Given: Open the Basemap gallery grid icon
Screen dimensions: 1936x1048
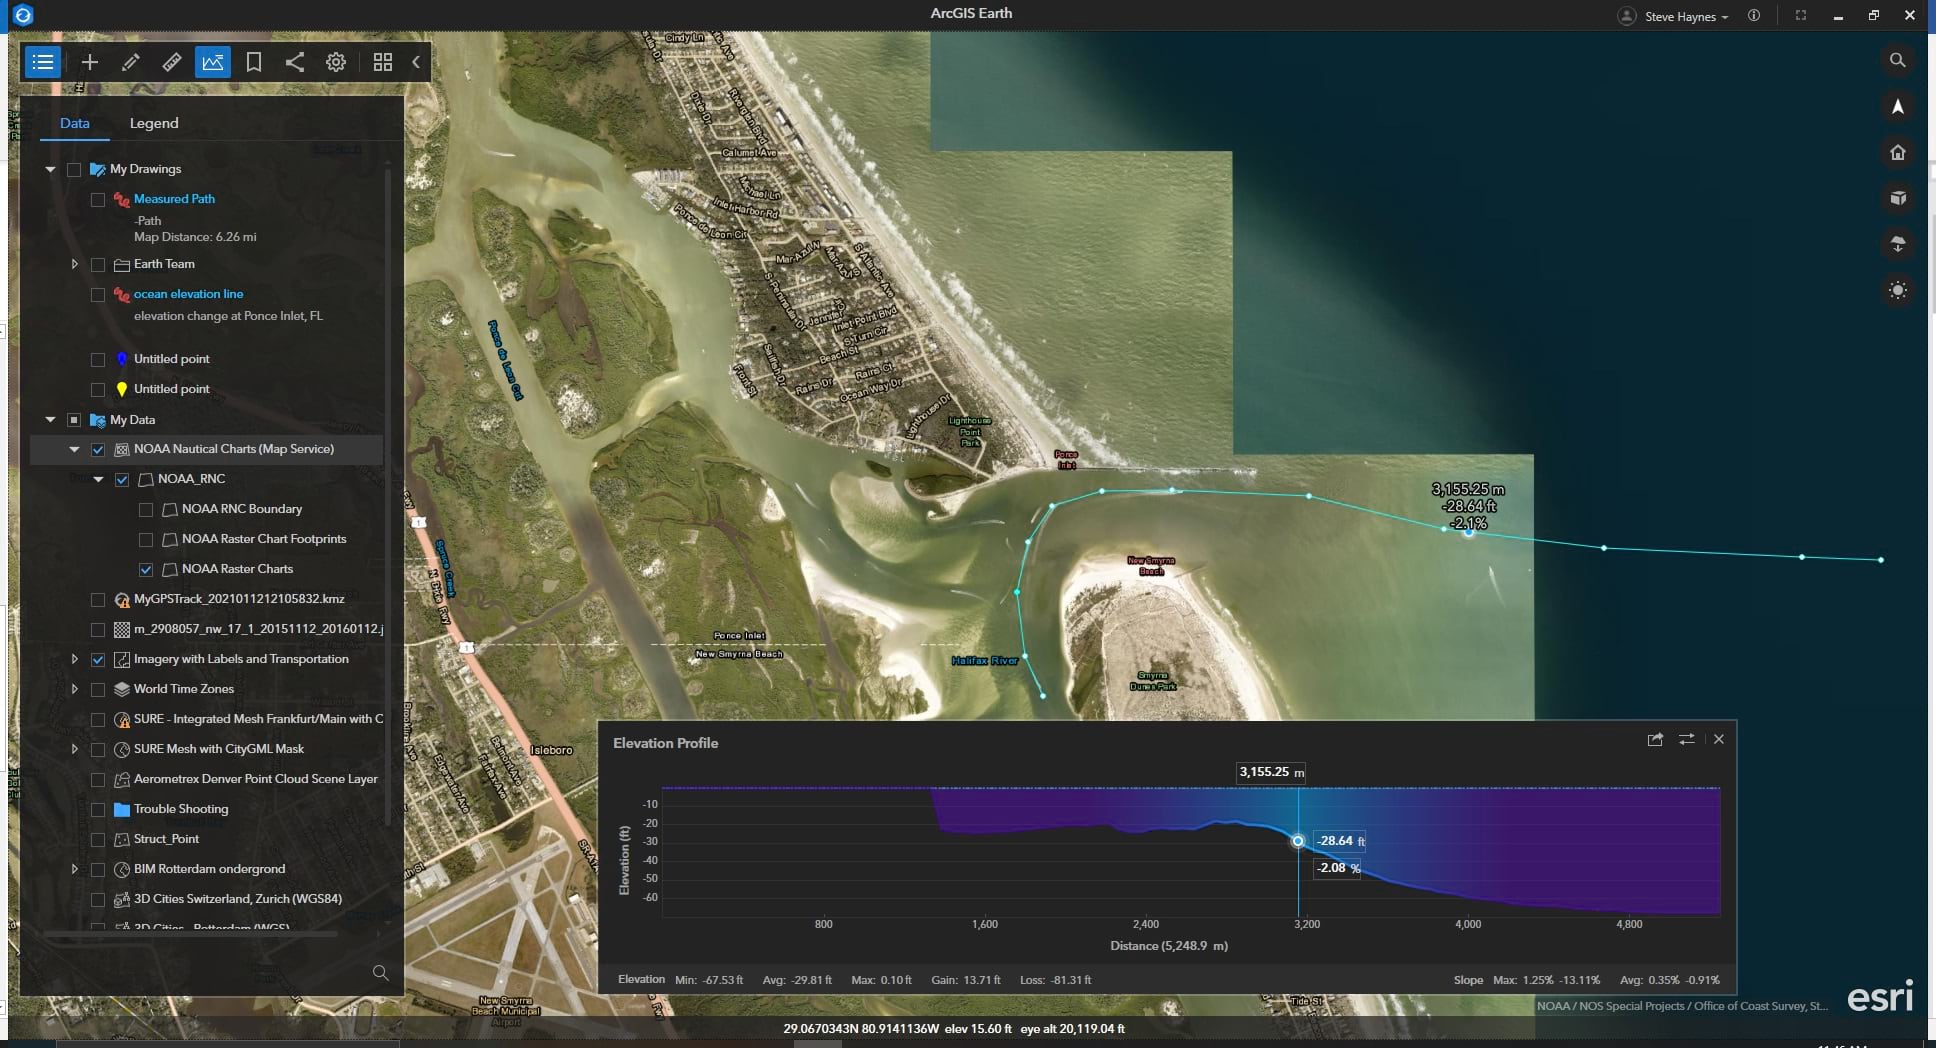Looking at the screenshot, I should (x=382, y=62).
